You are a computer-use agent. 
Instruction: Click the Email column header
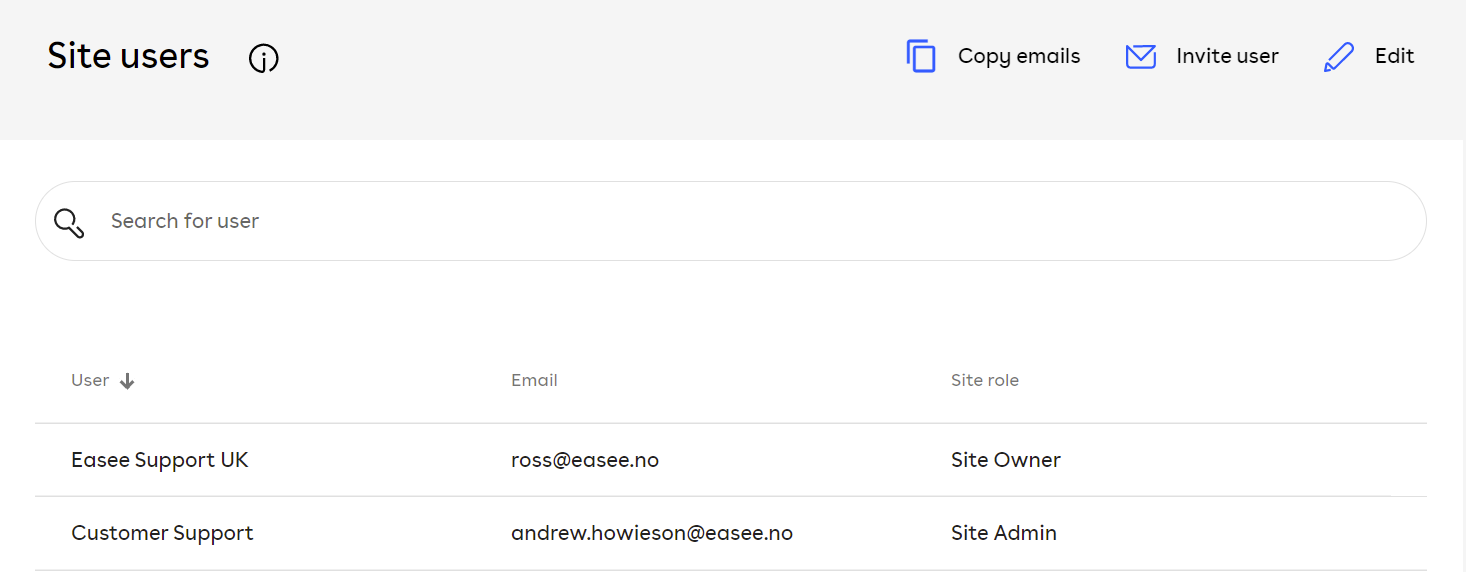pos(534,380)
